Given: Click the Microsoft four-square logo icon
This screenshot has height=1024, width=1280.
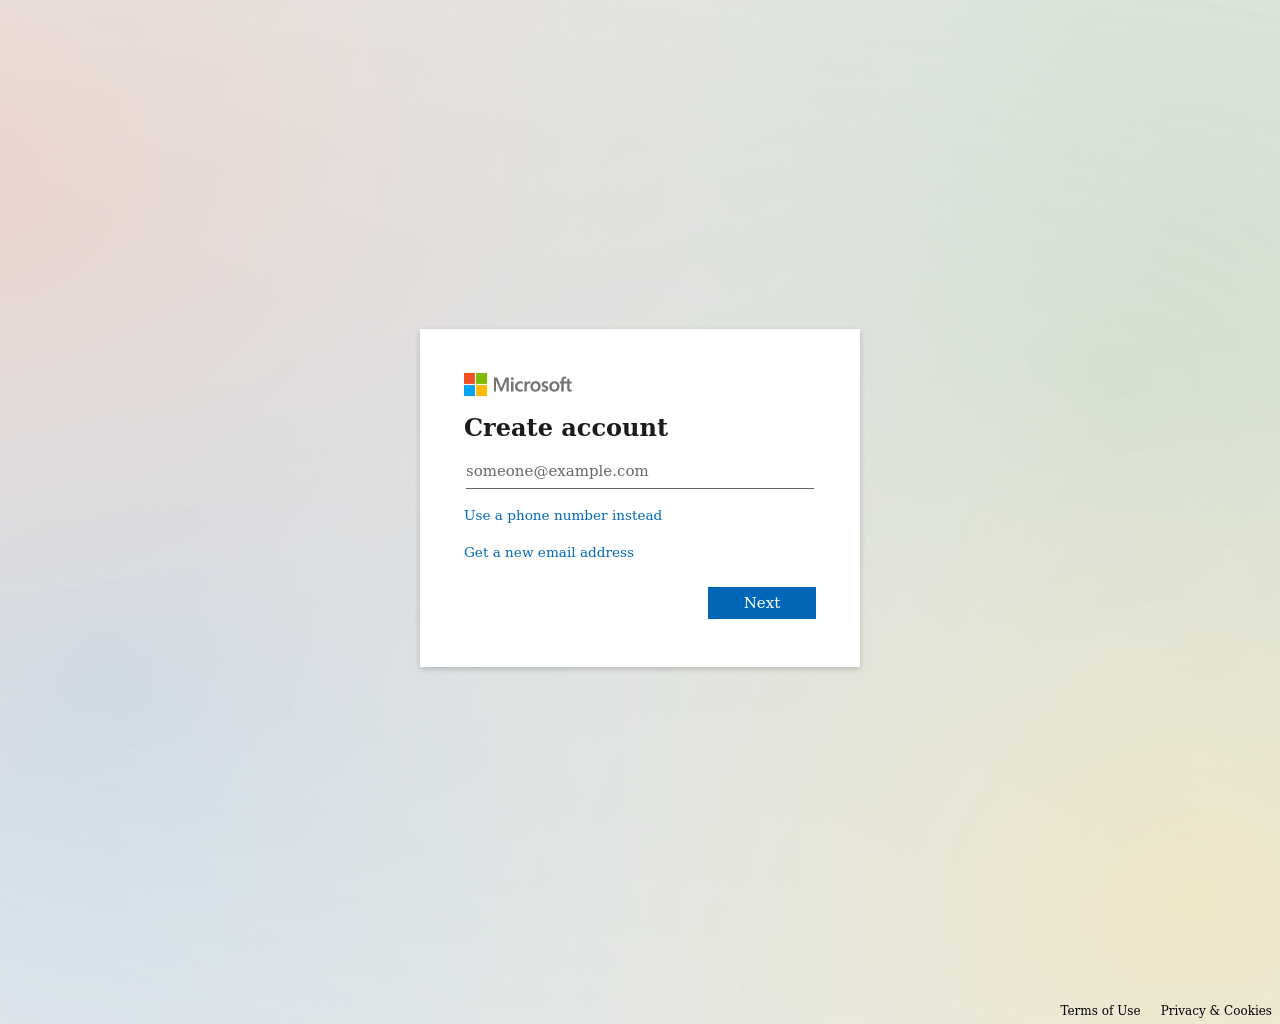Looking at the screenshot, I should 475,385.
